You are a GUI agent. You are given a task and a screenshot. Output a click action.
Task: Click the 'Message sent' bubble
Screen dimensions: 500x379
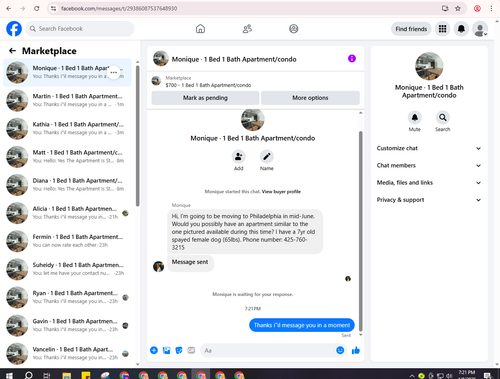pos(190,262)
